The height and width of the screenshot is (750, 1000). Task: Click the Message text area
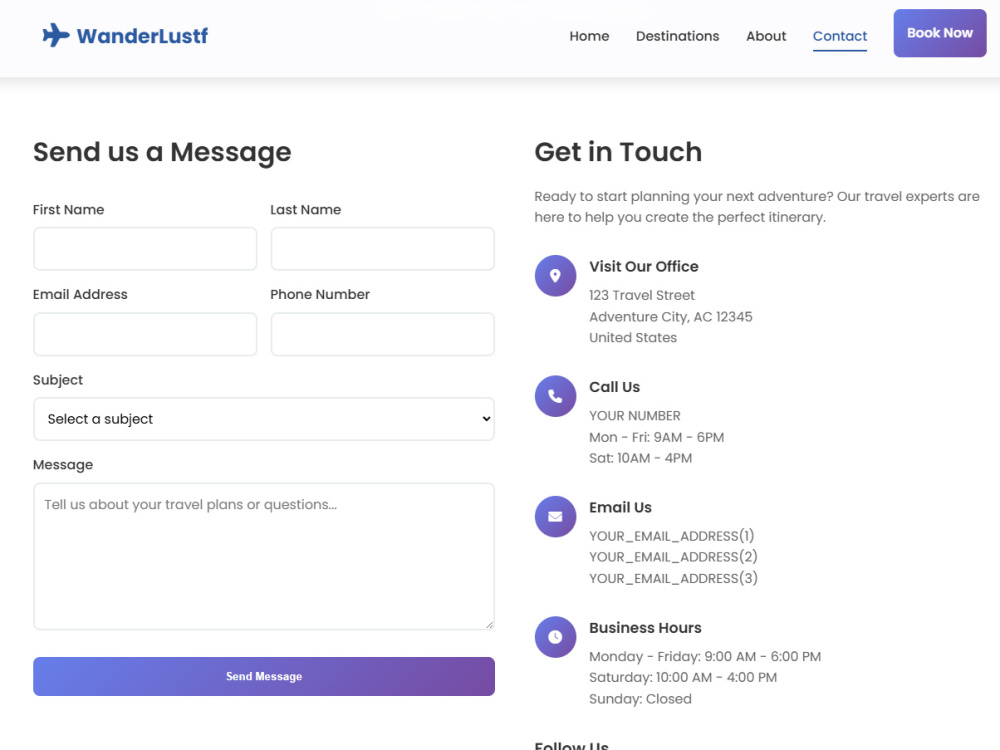tap(263, 556)
